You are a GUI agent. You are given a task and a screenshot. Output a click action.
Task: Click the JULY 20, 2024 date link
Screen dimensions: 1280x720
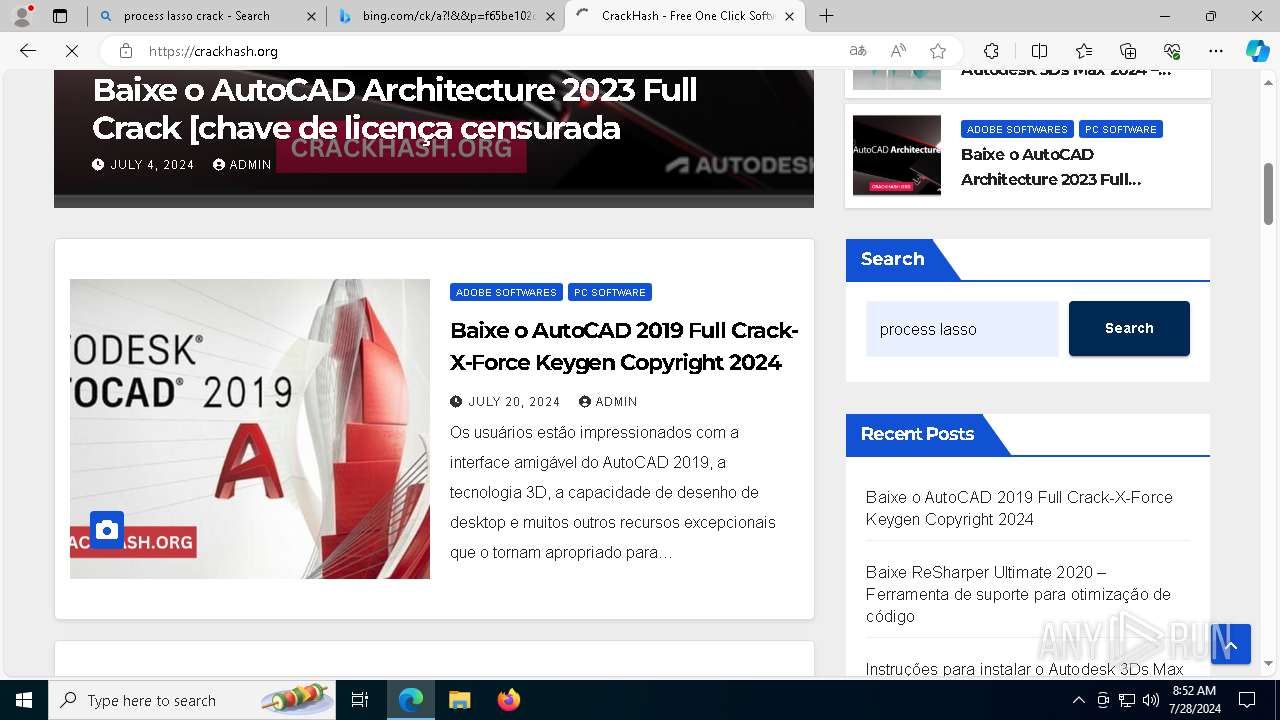(x=514, y=402)
